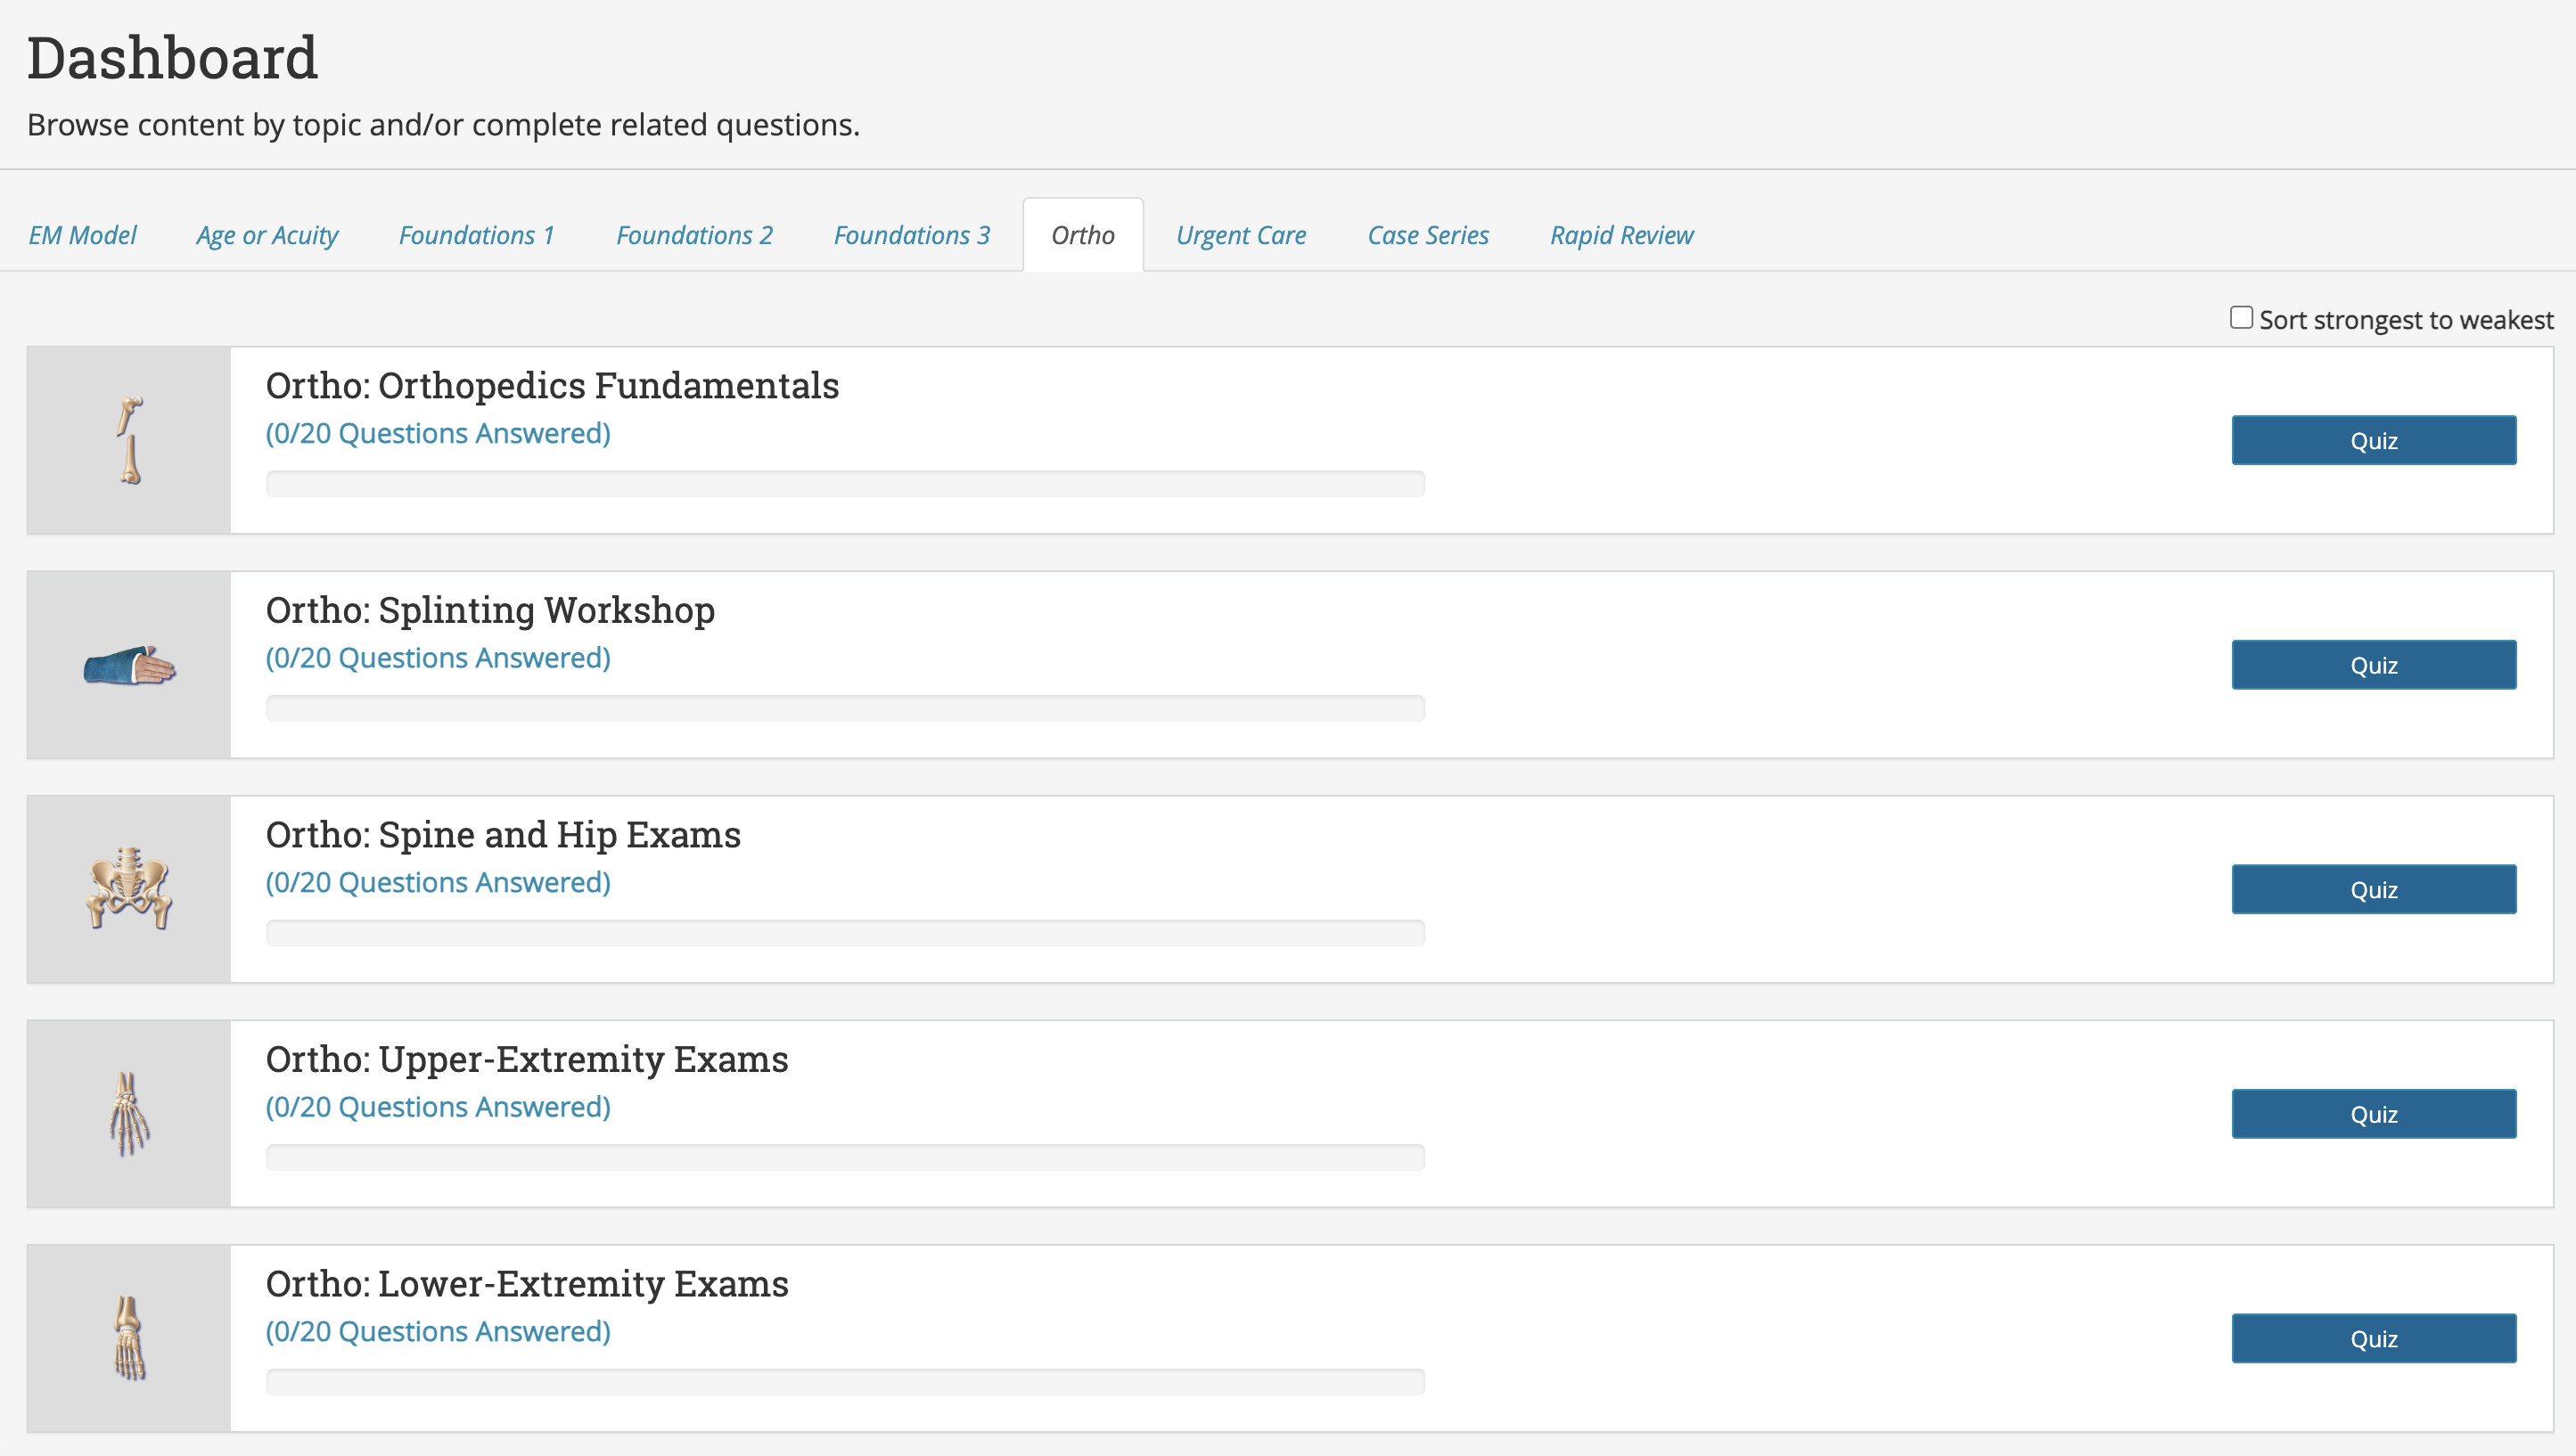Switch to the Urgent Care tab
The image size is (2576, 1456).
pyautogui.click(x=1238, y=232)
